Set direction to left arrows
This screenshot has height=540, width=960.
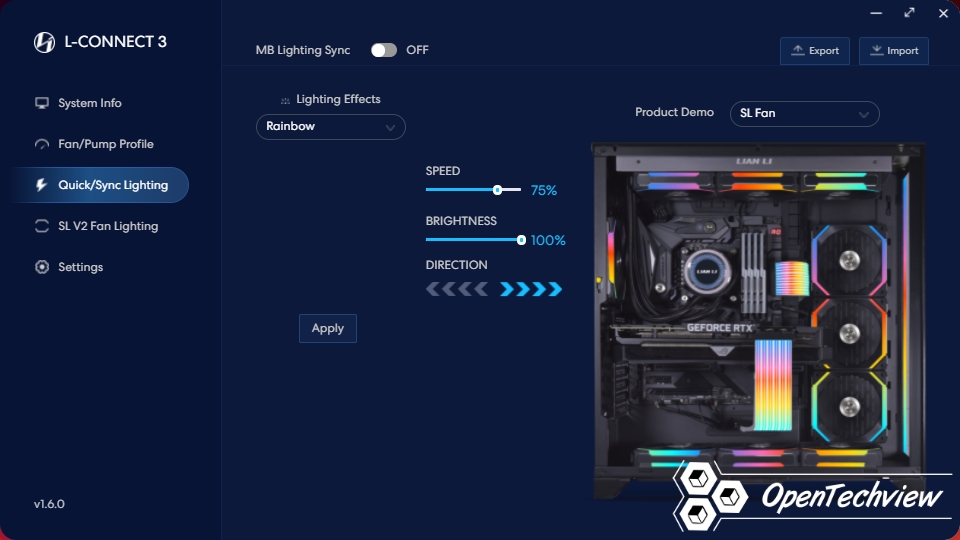tap(457, 289)
